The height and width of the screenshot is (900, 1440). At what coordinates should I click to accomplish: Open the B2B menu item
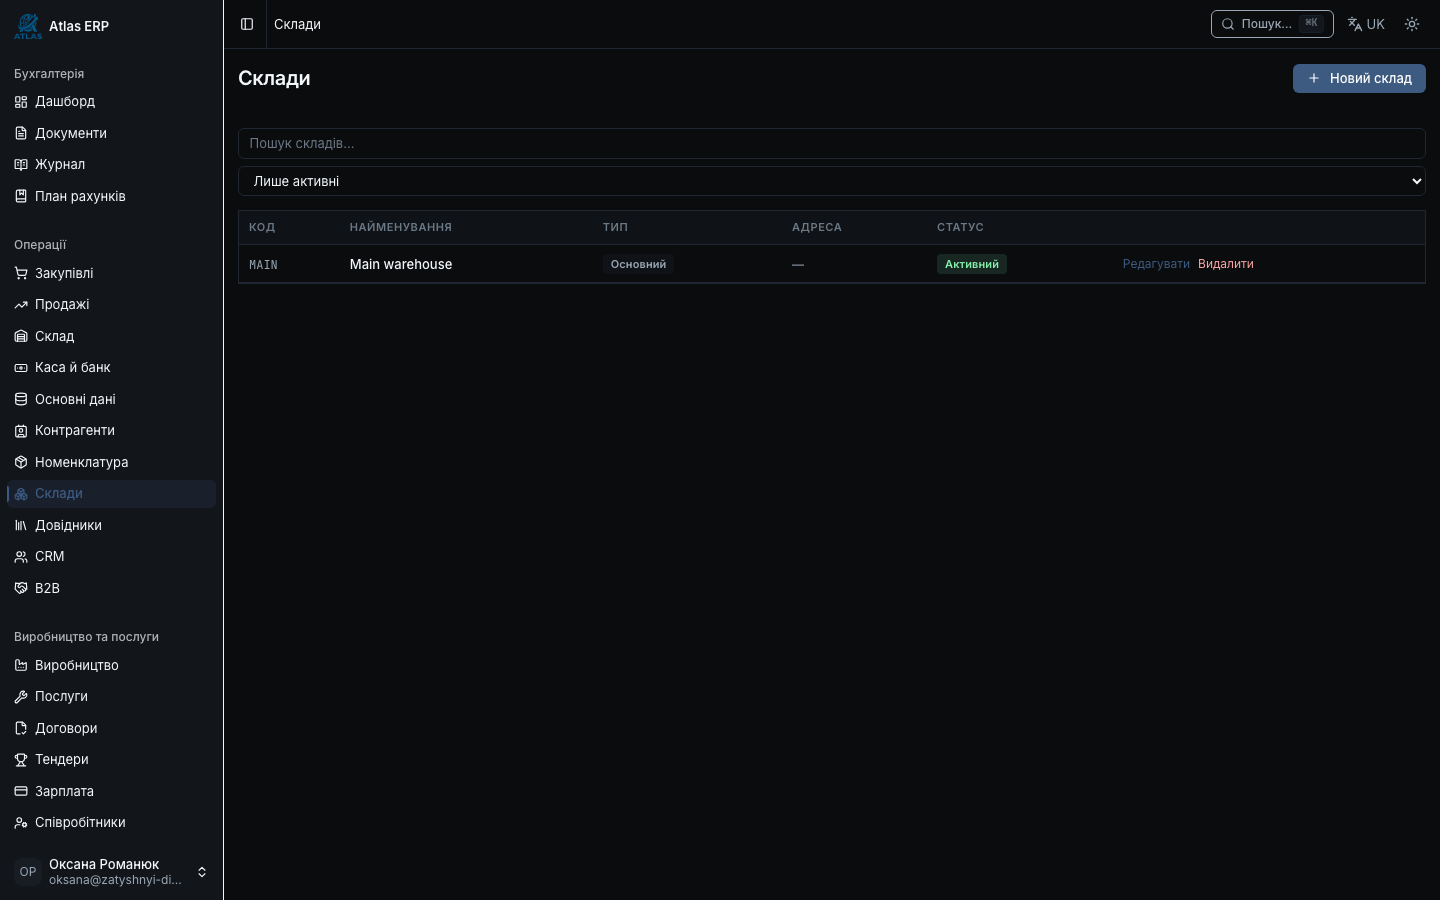[x=111, y=588]
